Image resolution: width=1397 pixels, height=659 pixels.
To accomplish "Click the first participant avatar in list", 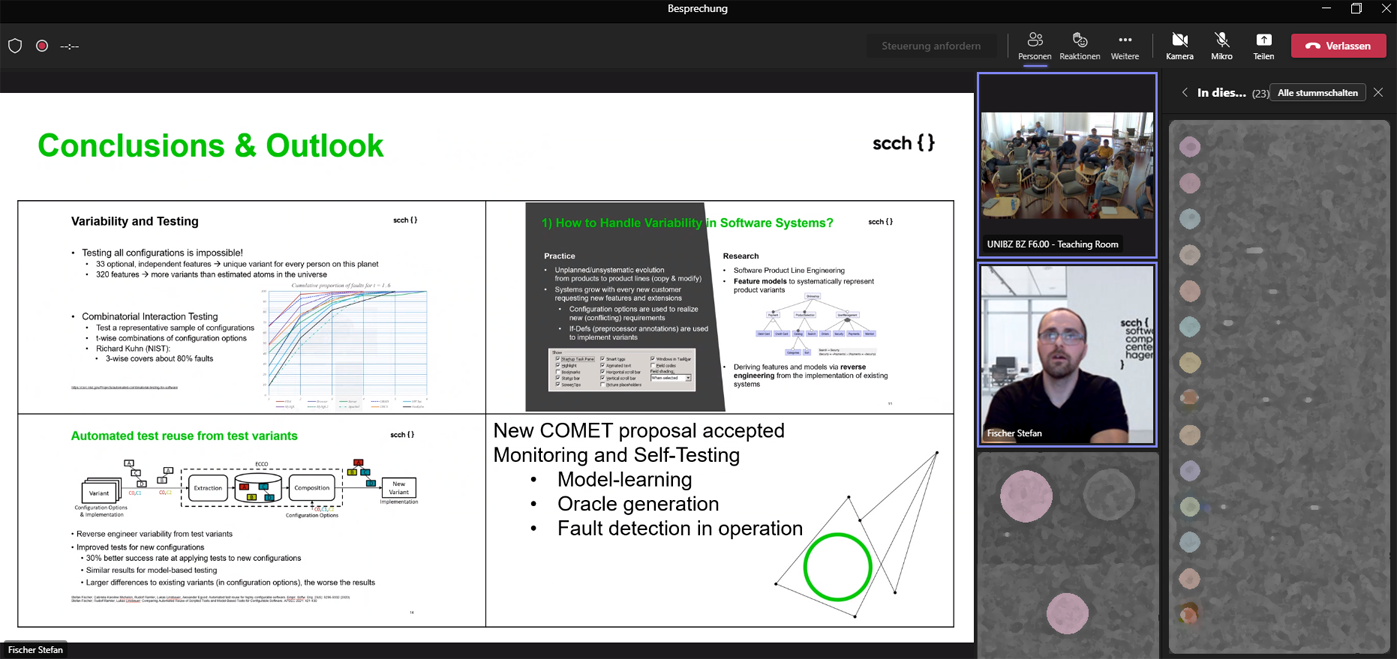I will click(1189, 148).
